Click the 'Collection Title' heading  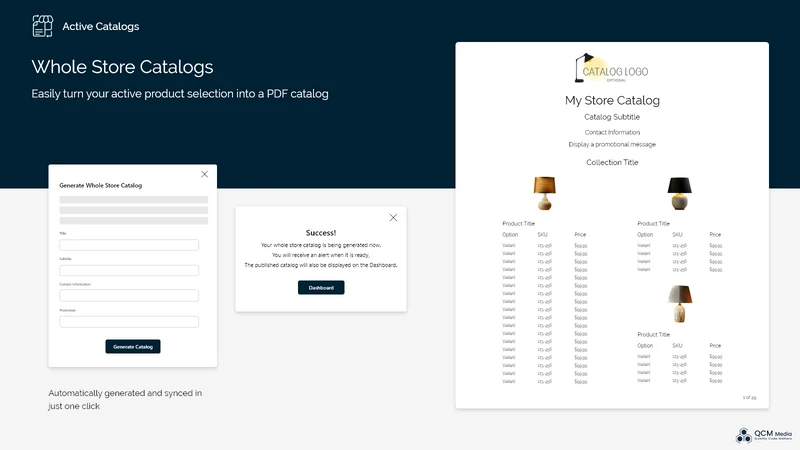click(612, 162)
